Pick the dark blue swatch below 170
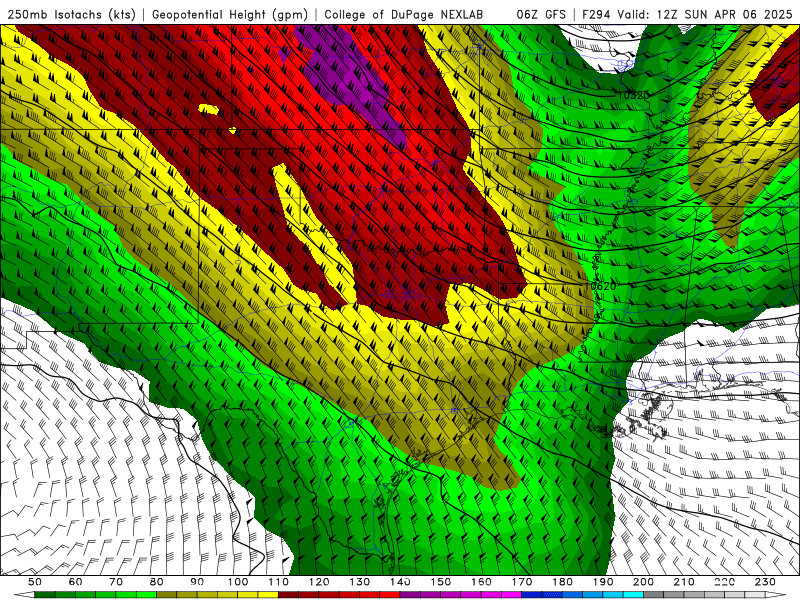Screen dimensions: 800x600 click(x=532, y=594)
